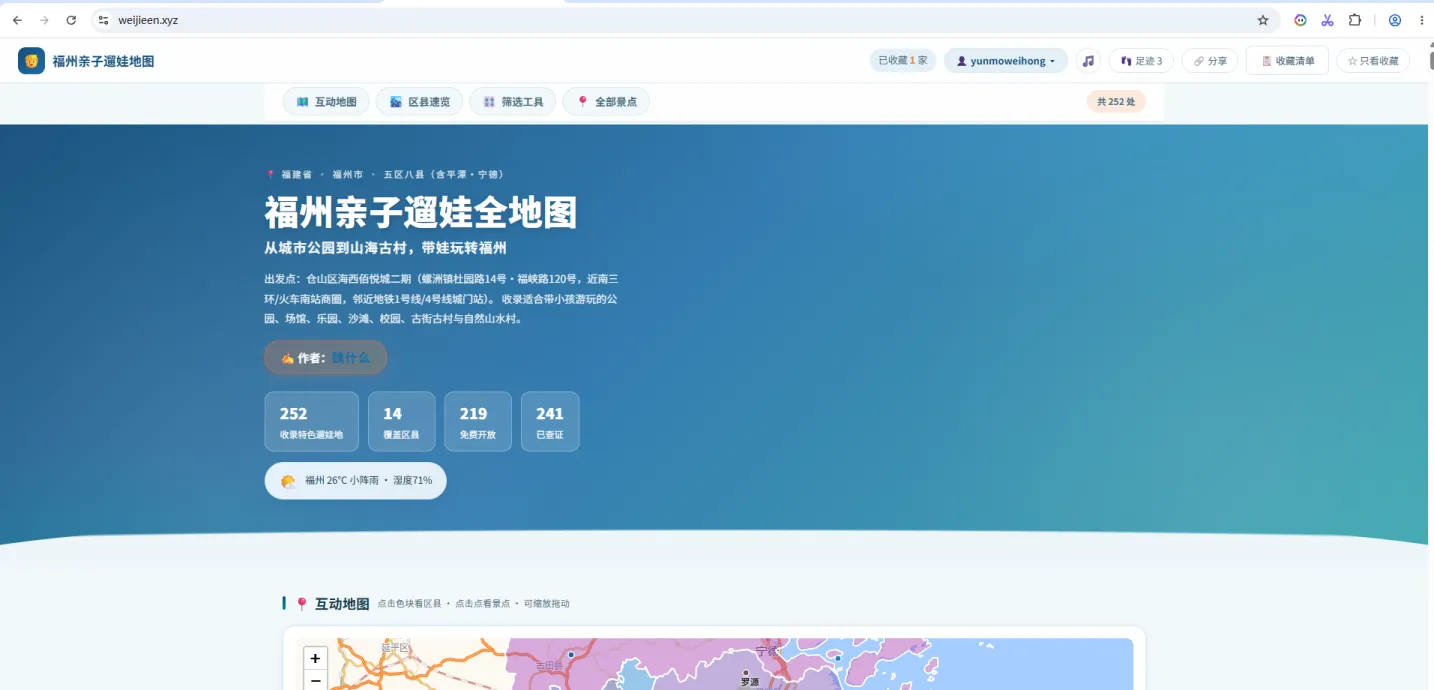
Task: Open the 筛选工具 nav tab
Action: [x=512, y=102]
